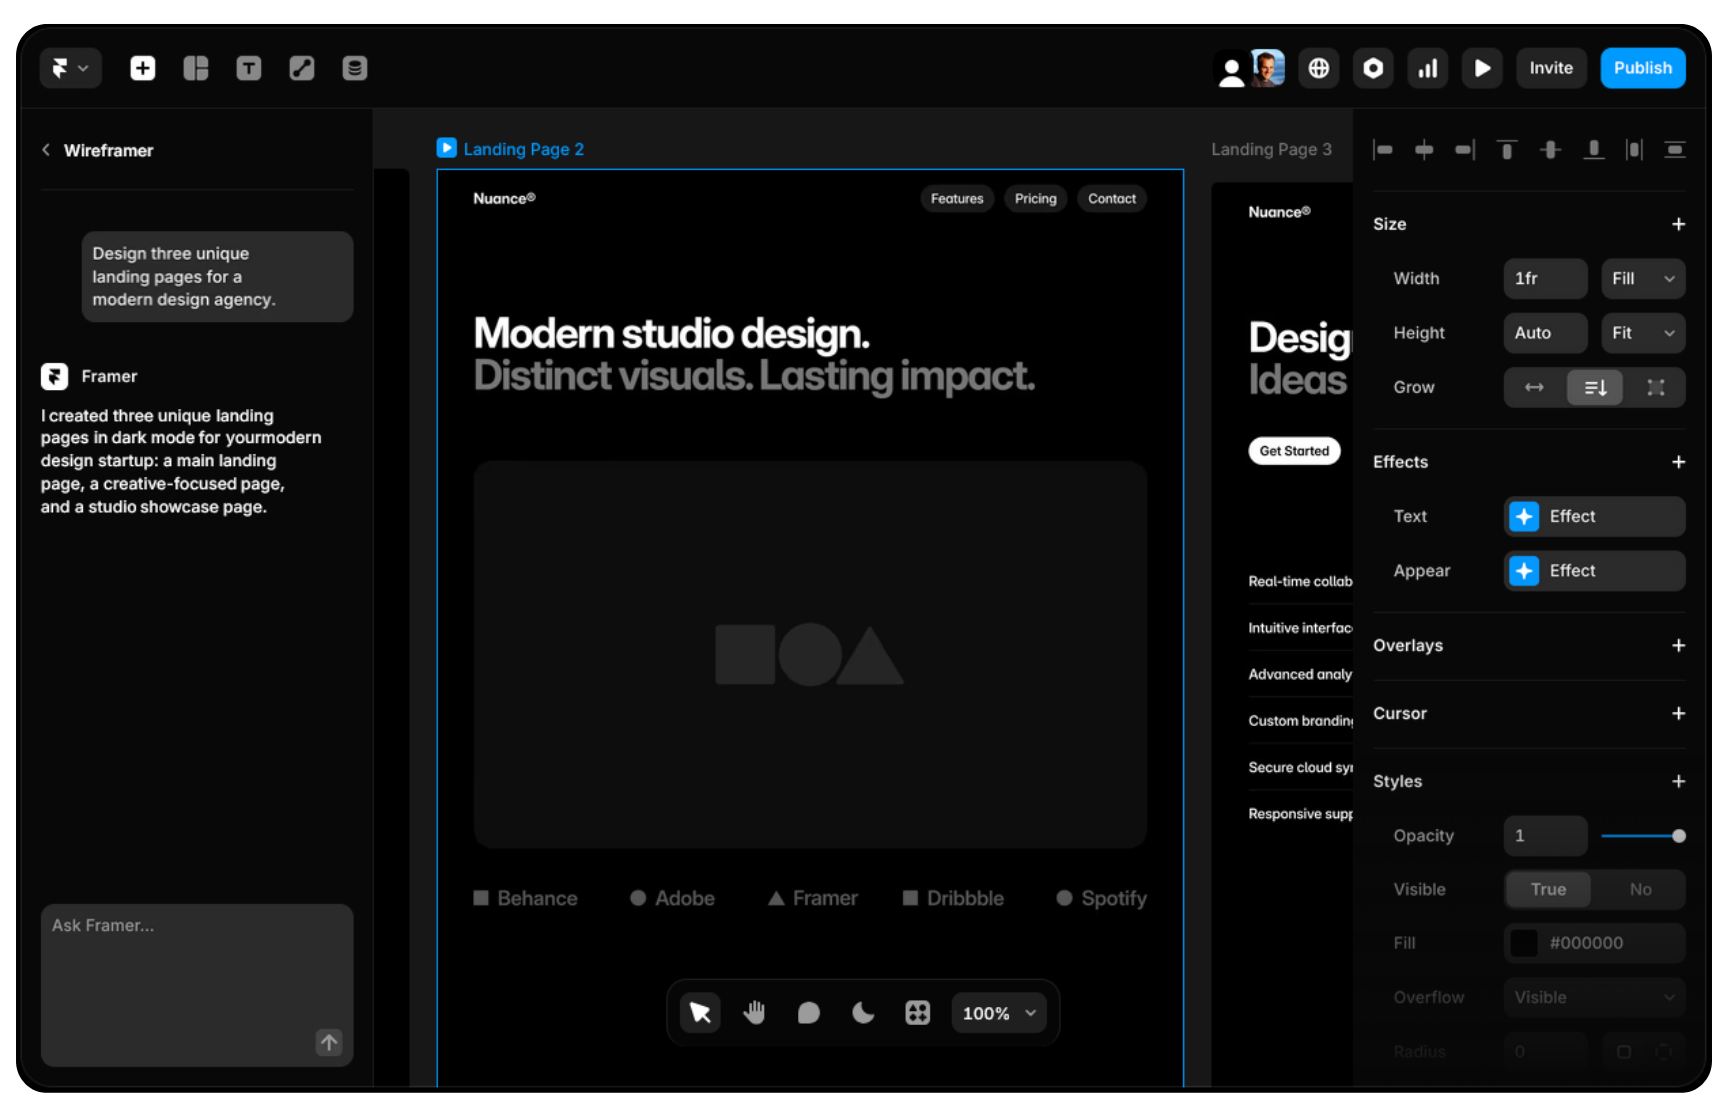Open the Vector tool in top toolbar
This screenshot has height=1117, width=1728.
coord(301,67)
